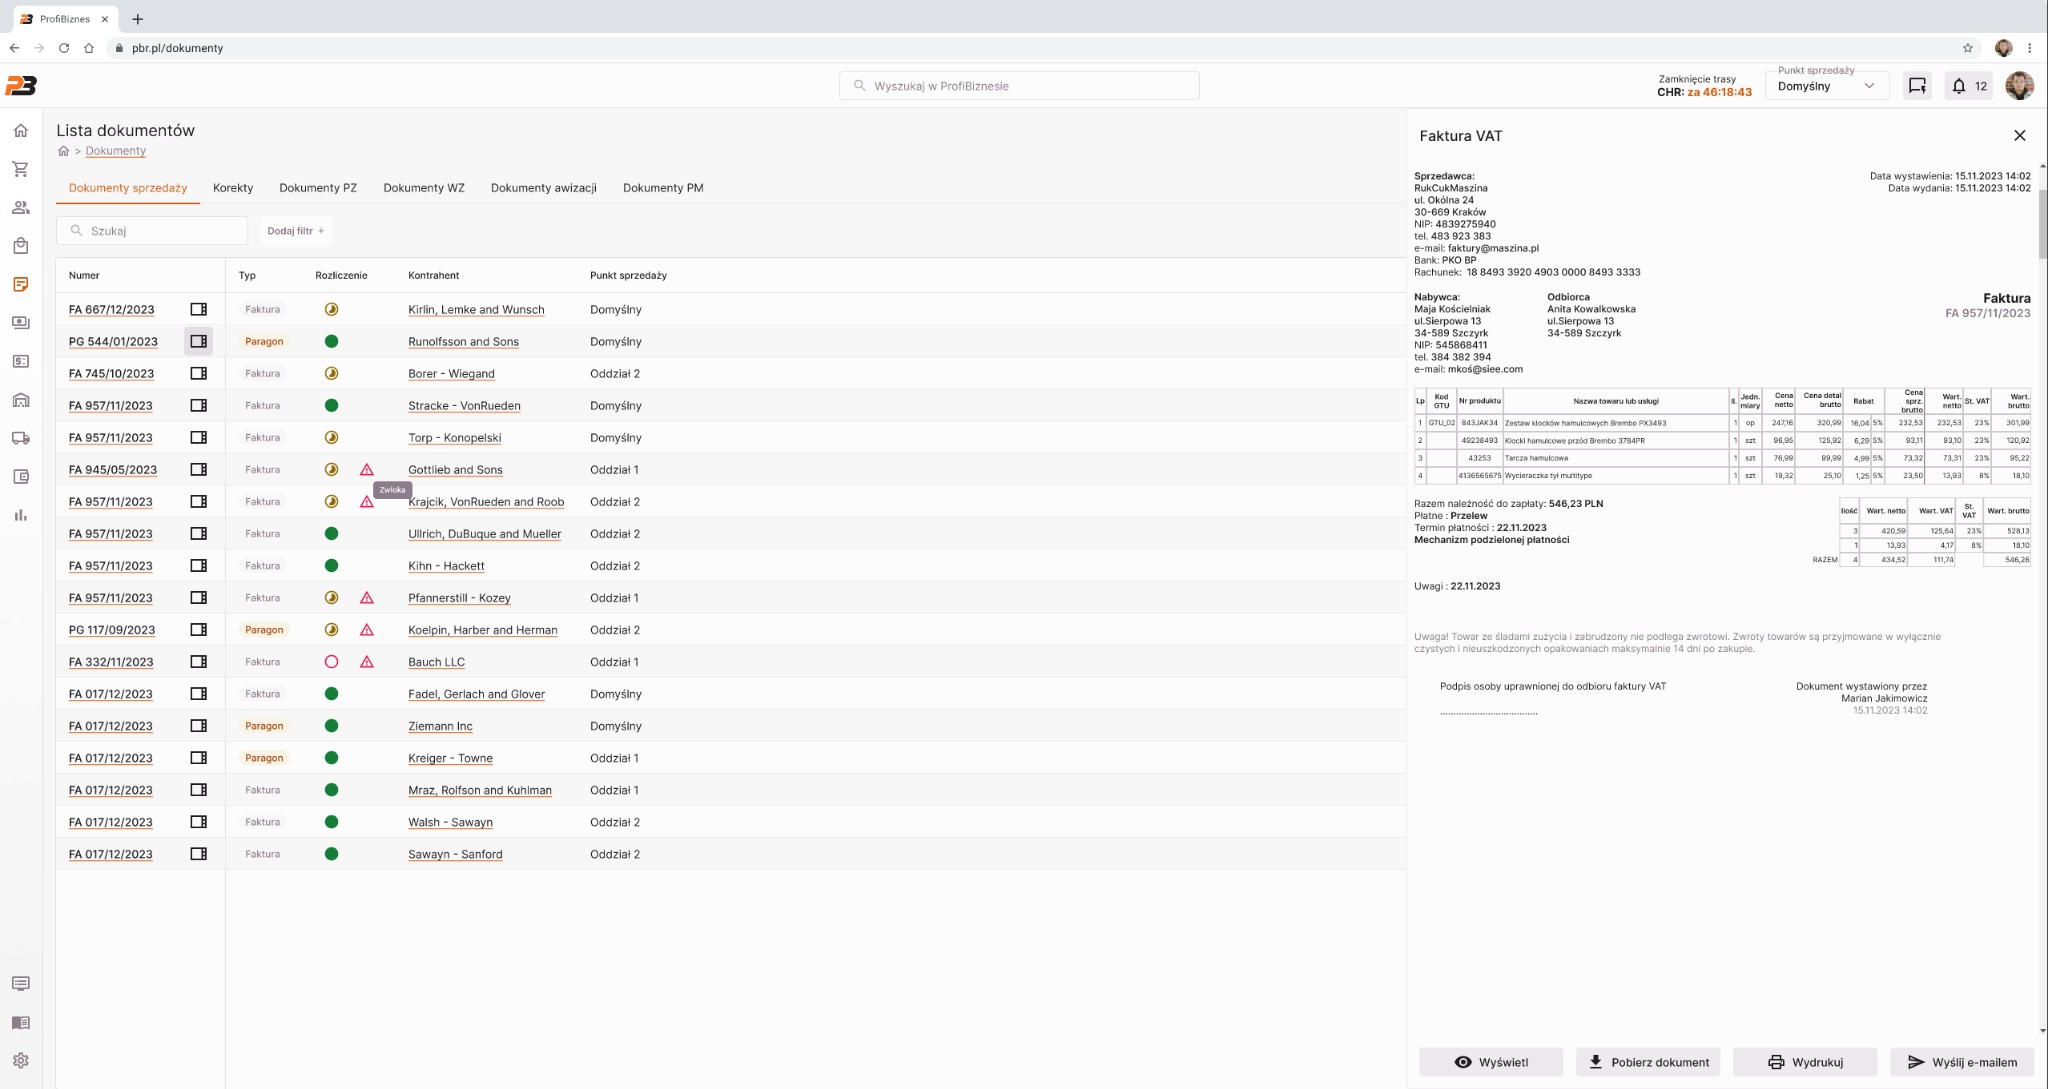Toggle preview icon for FA 667/12/2023 row
This screenshot has height=1089, width=2048.
[198, 310]
